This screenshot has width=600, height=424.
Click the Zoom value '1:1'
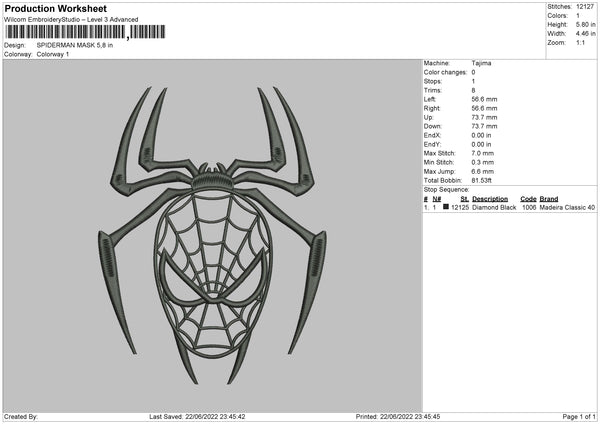click(580, 42)
